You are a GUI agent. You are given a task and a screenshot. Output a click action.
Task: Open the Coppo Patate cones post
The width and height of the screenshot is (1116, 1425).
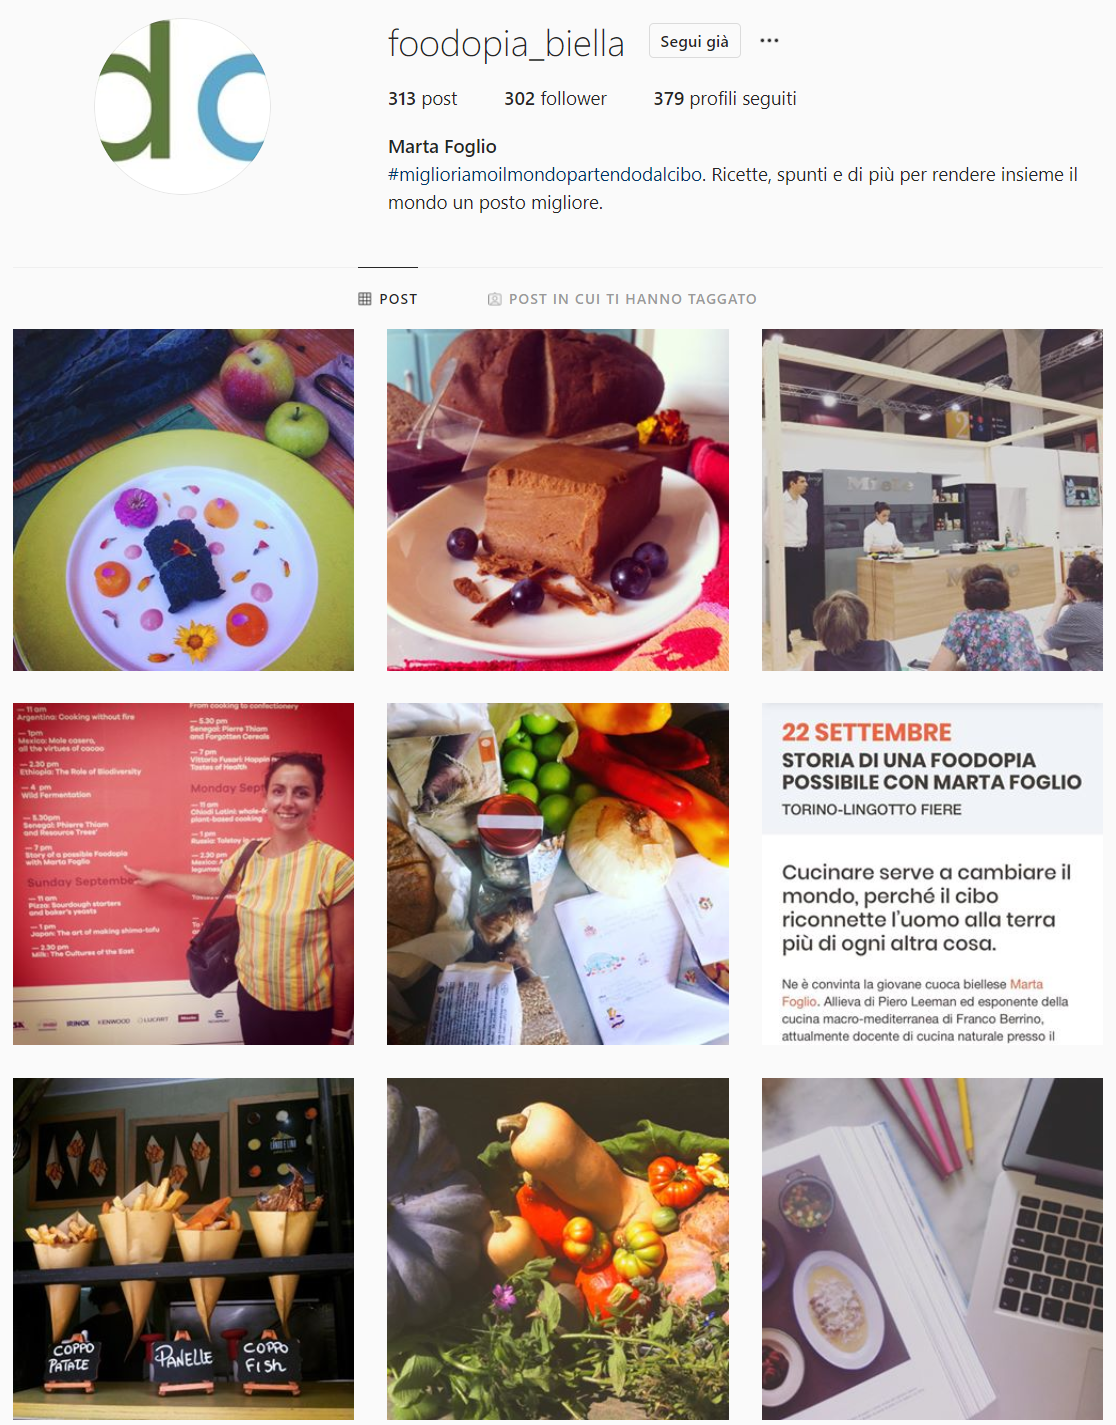coord(183,1249)
